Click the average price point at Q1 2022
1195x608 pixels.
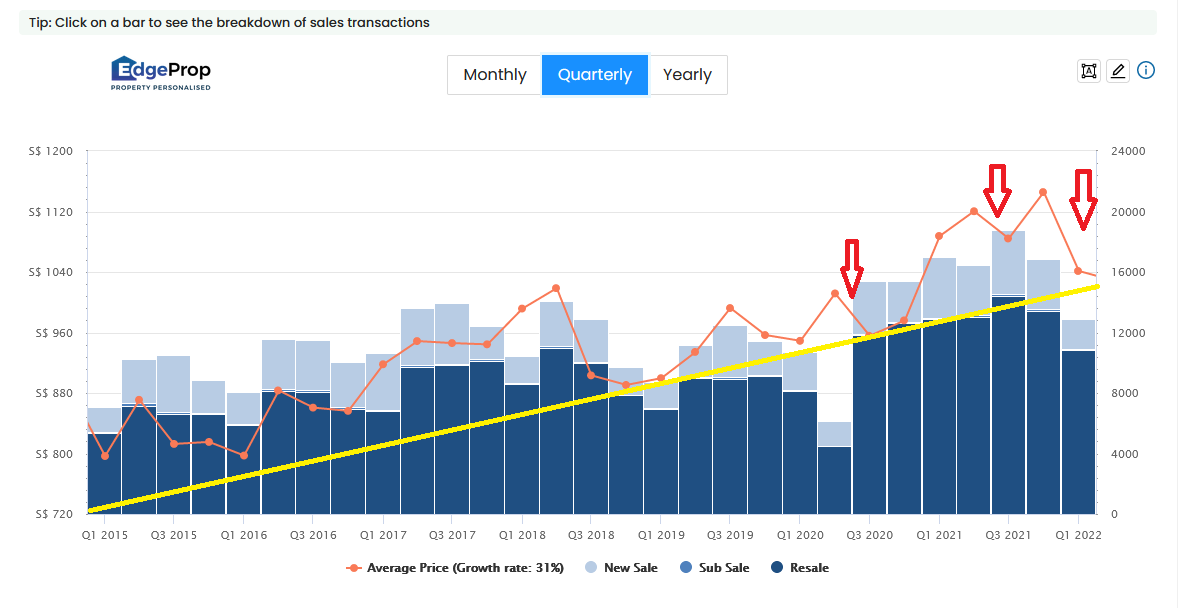(1078, 270)
